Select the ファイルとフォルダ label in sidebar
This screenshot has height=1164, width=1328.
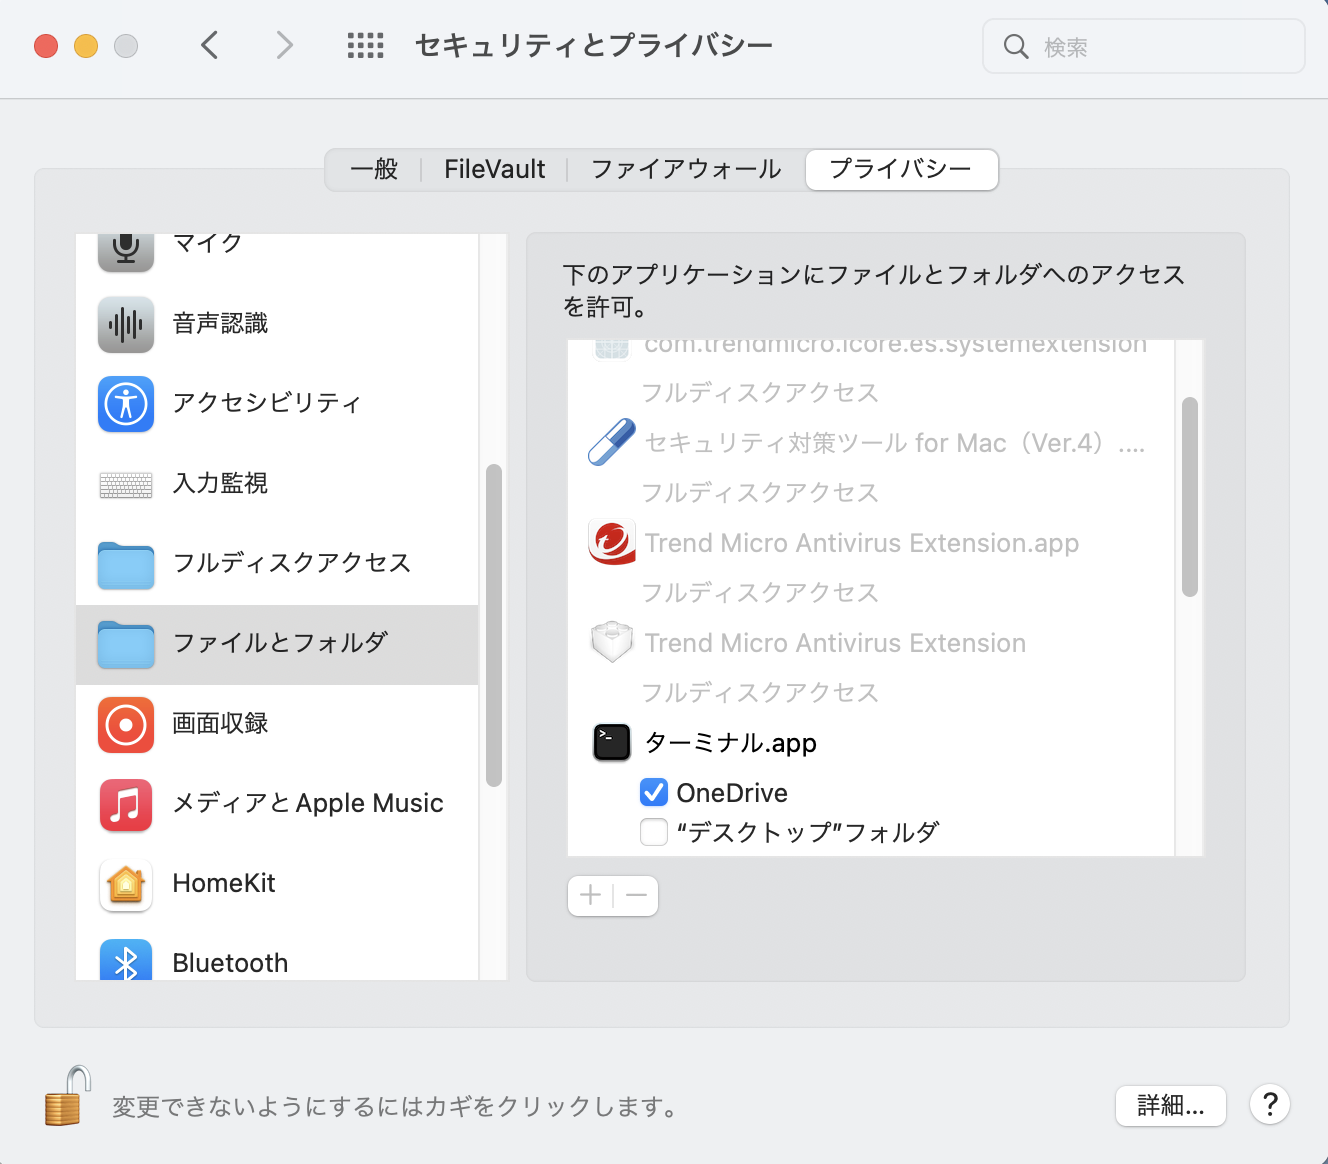coord(280,643)
